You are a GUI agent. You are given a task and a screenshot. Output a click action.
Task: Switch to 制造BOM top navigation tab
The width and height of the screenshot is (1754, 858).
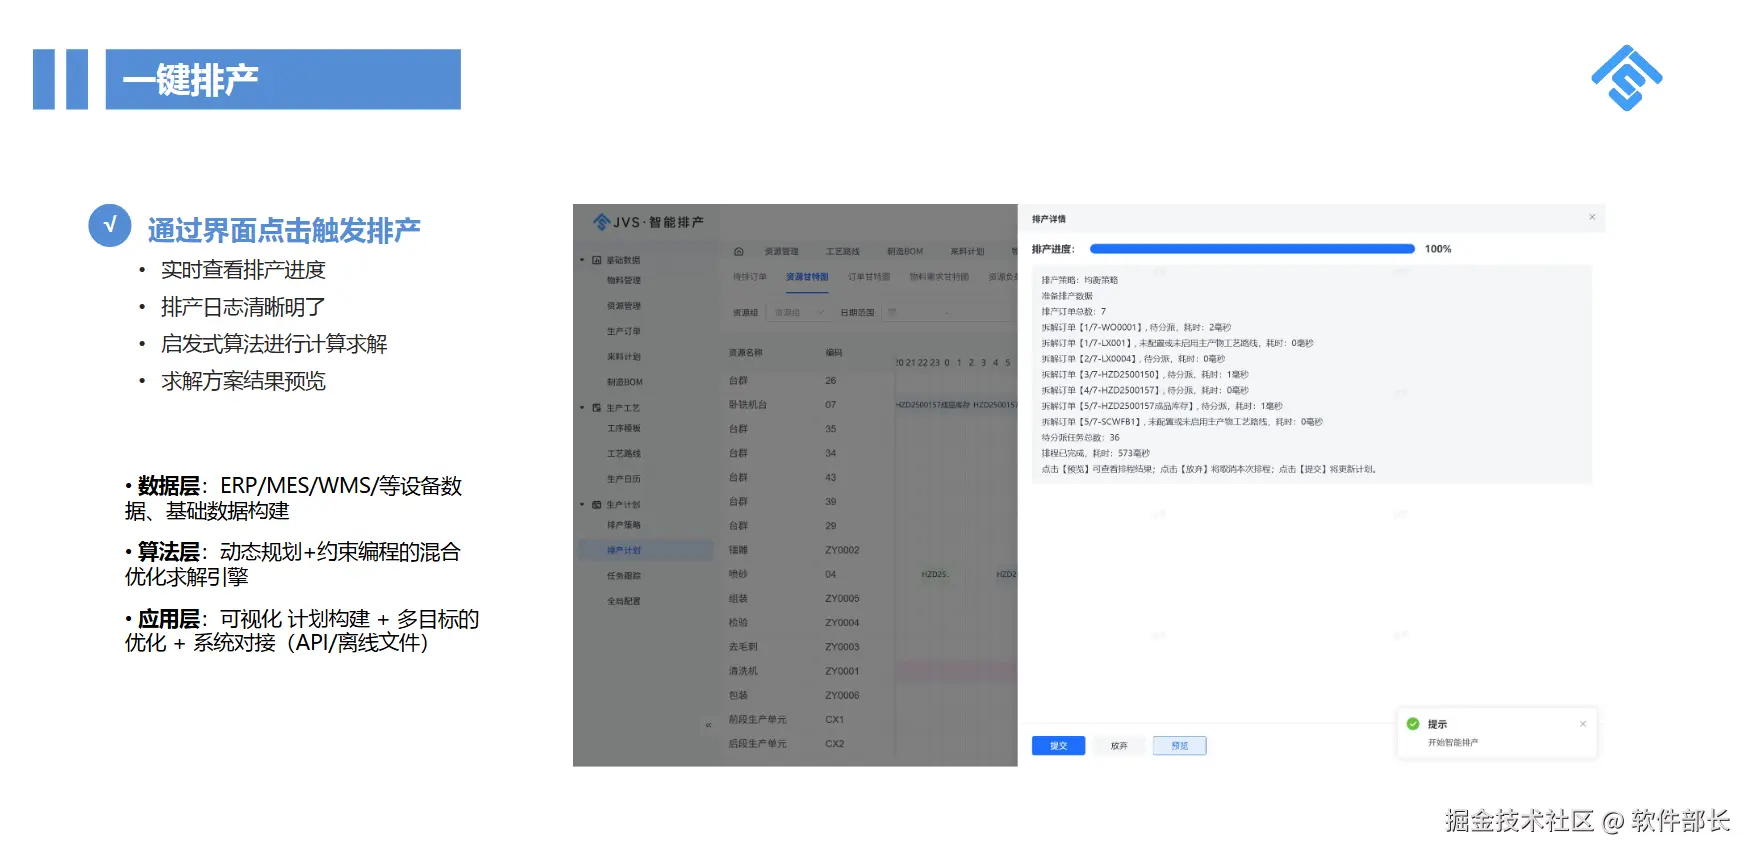905,252
